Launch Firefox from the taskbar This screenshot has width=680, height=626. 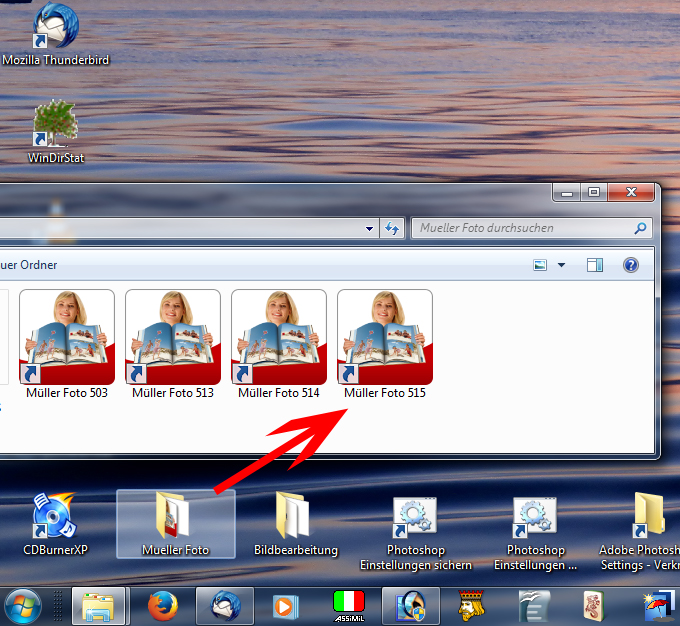click(x=163, y=606)
